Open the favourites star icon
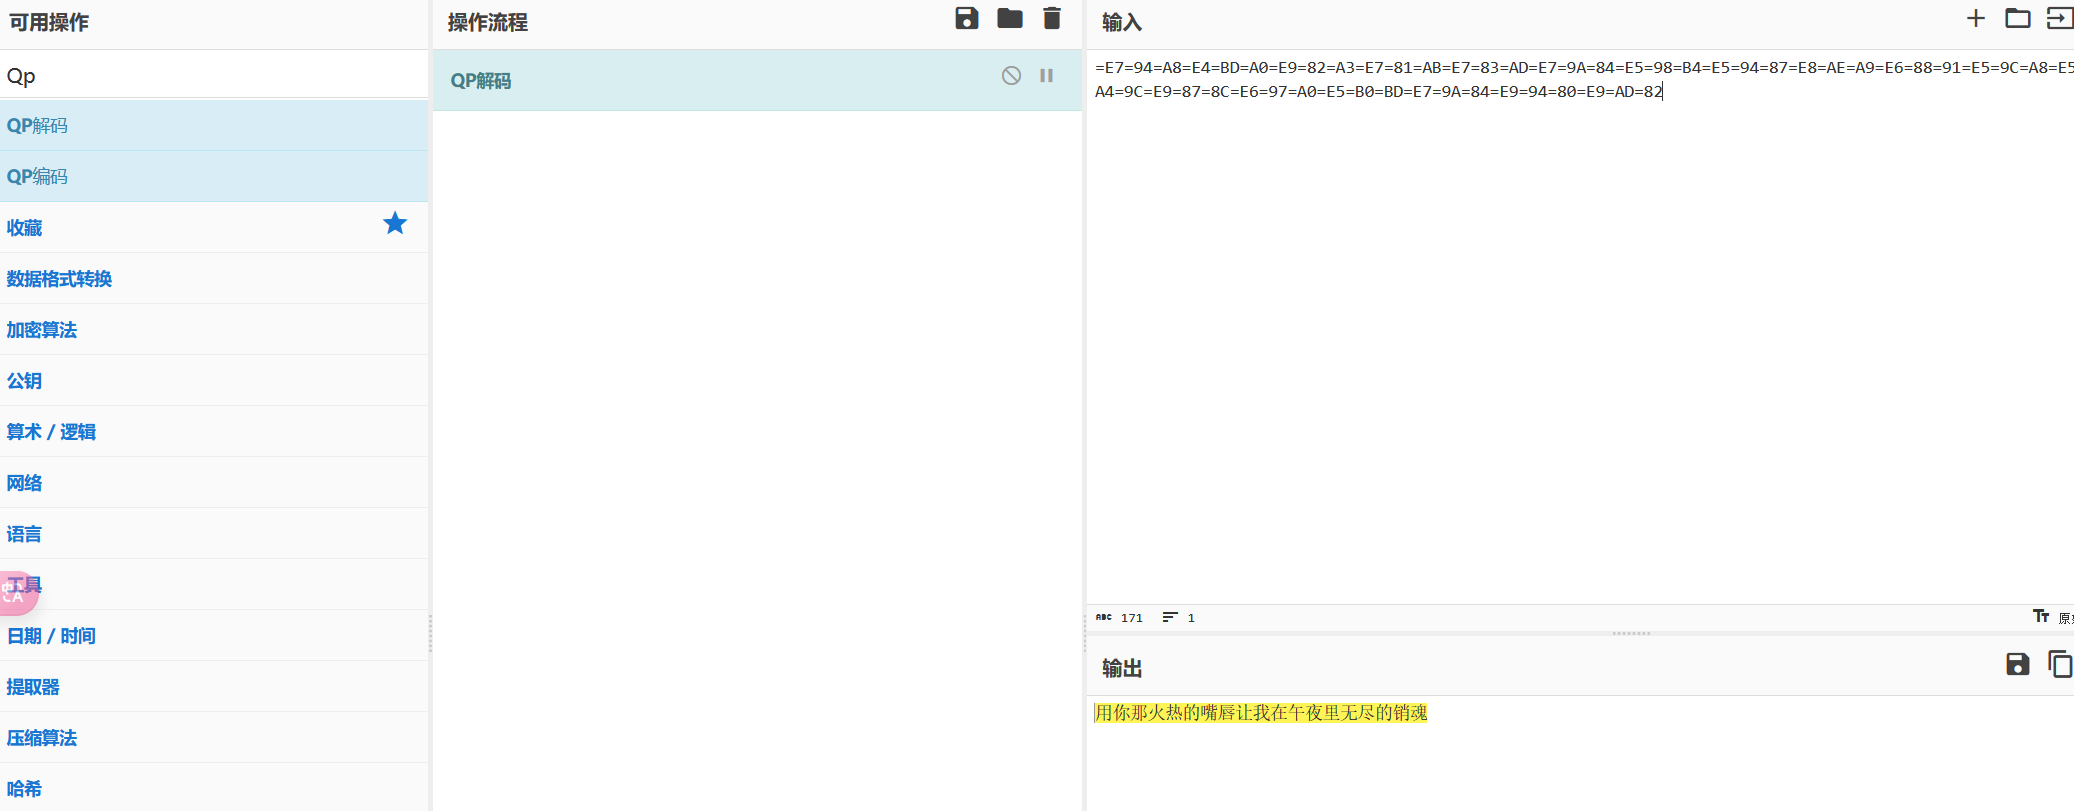2074x811 pixels. tap(395, 224)
